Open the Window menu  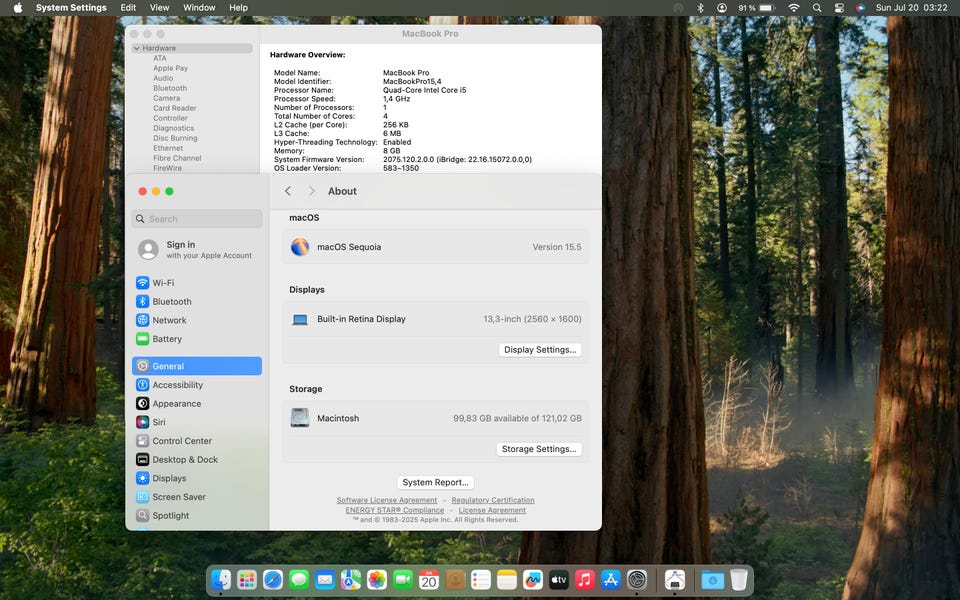199,8
